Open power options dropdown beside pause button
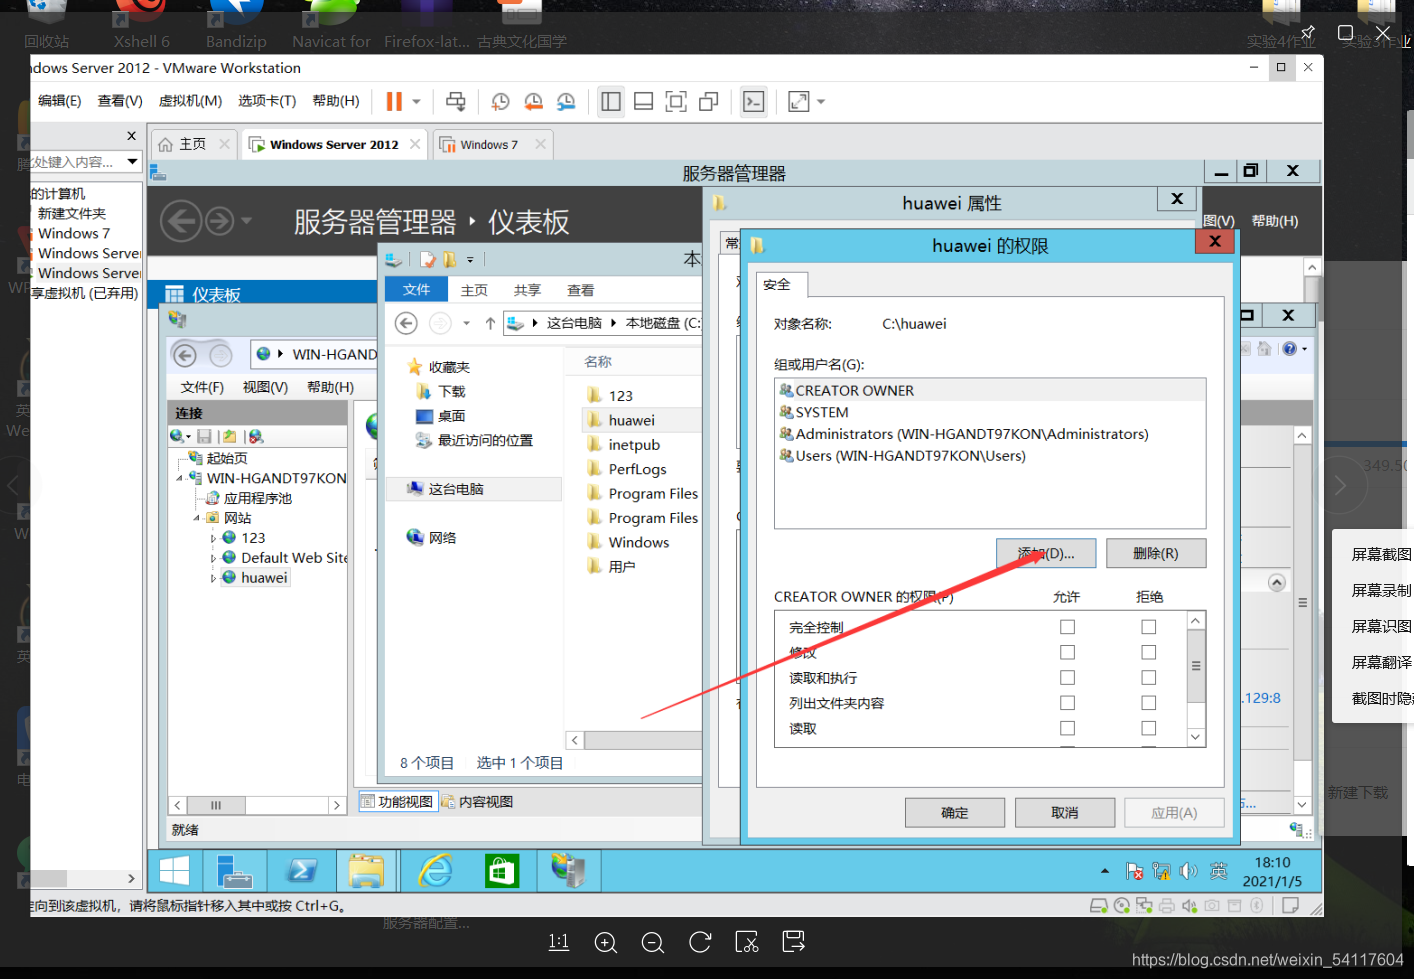 (x=417, y=101)
